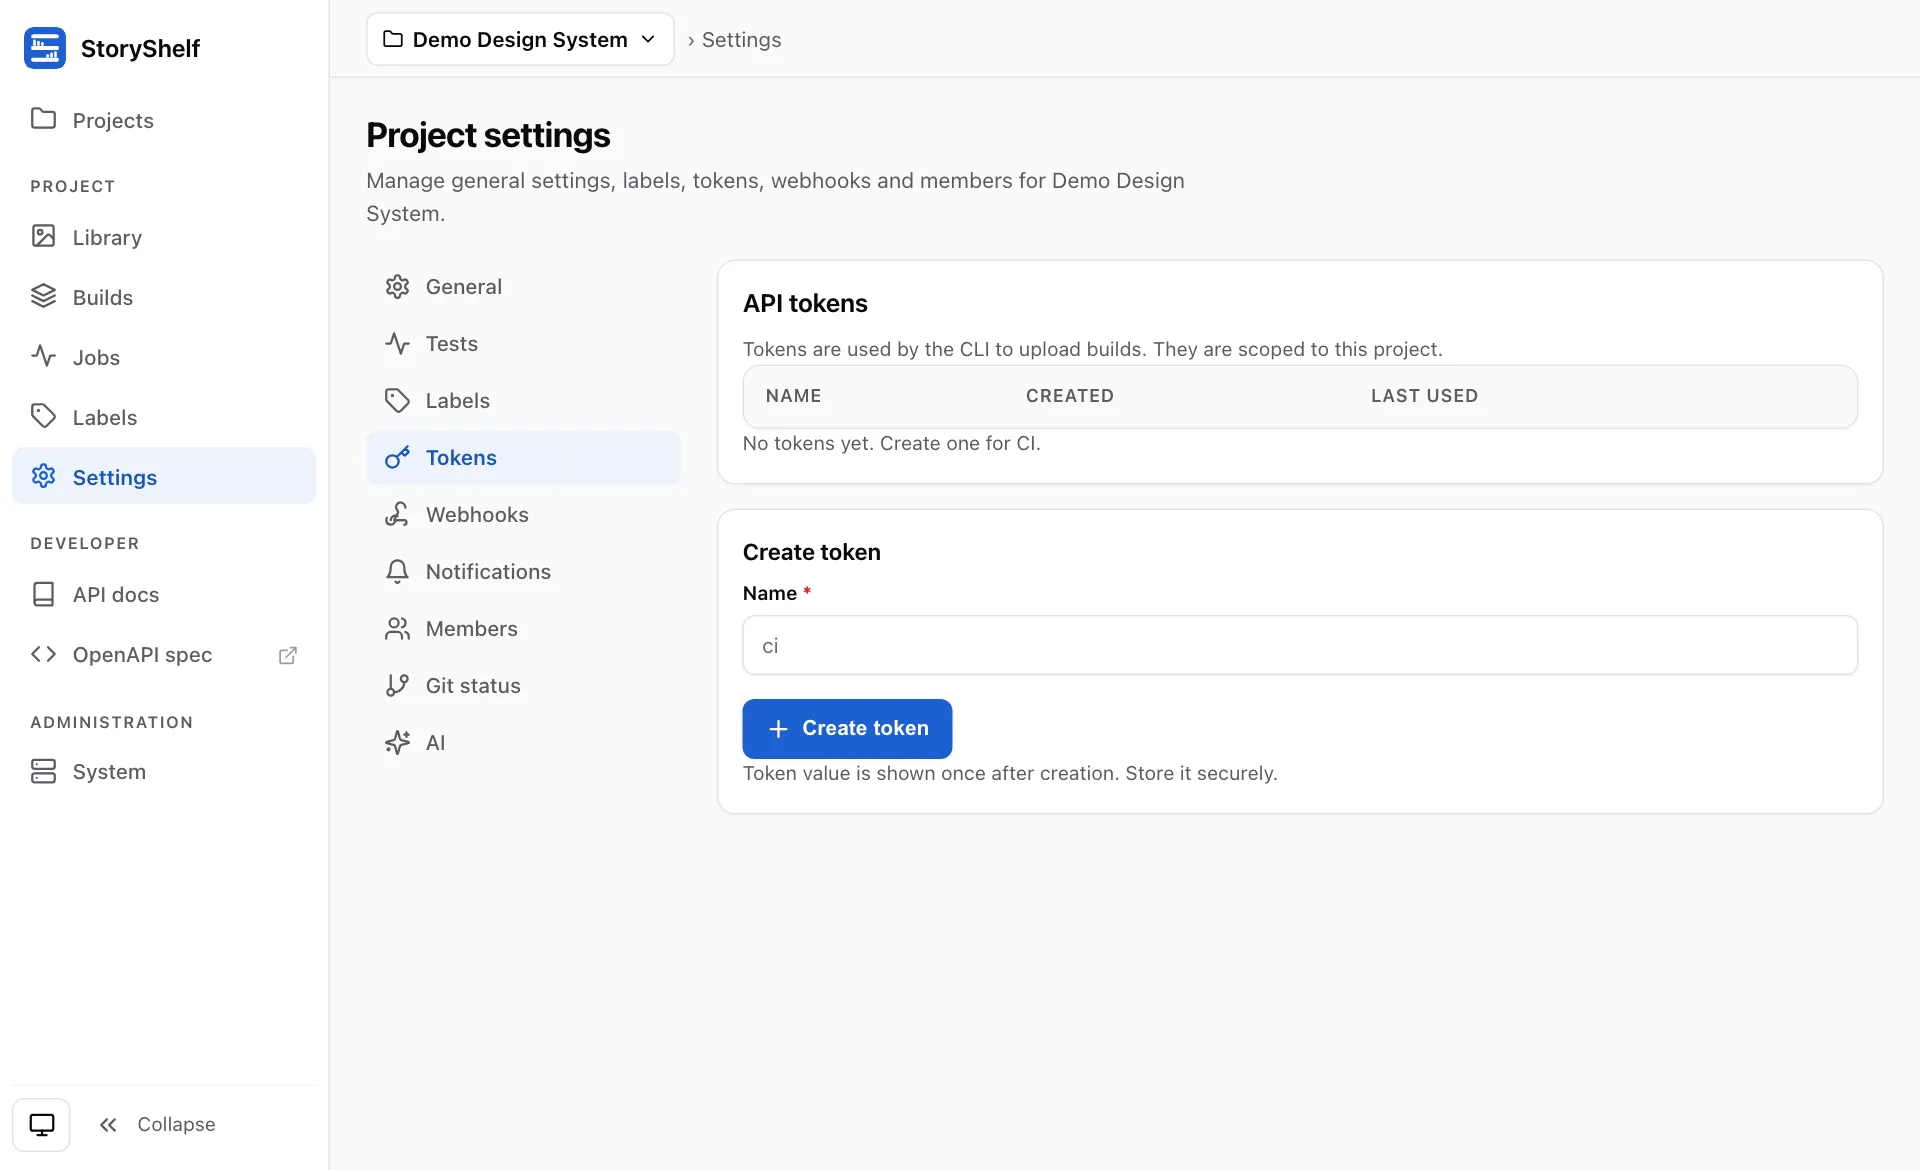Click the API tokens heading

point(805,303)
